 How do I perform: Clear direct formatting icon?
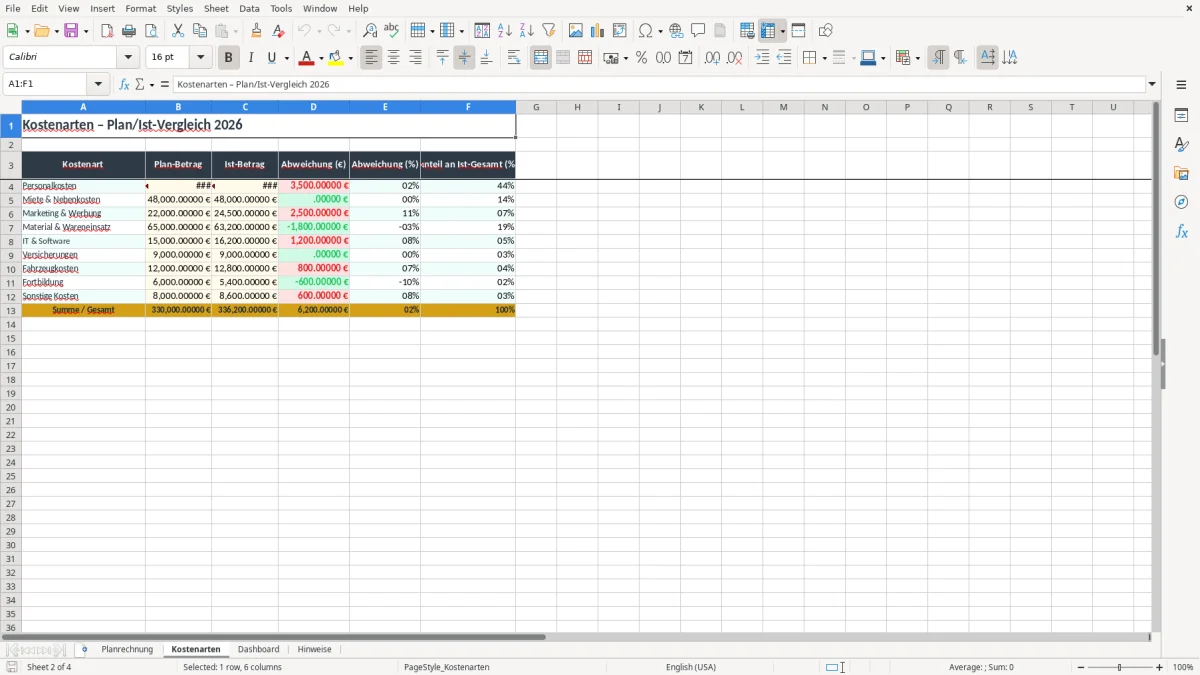(278, 31)
